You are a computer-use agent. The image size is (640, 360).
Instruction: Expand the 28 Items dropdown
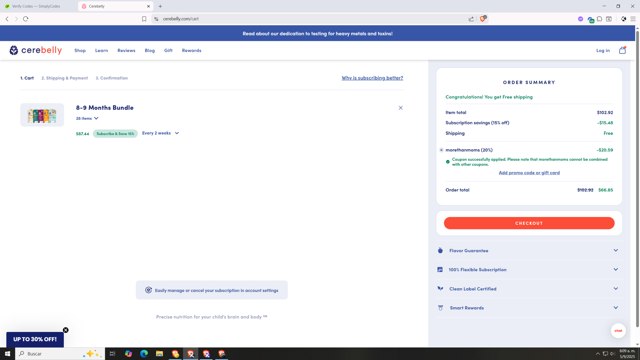[87, 118]
